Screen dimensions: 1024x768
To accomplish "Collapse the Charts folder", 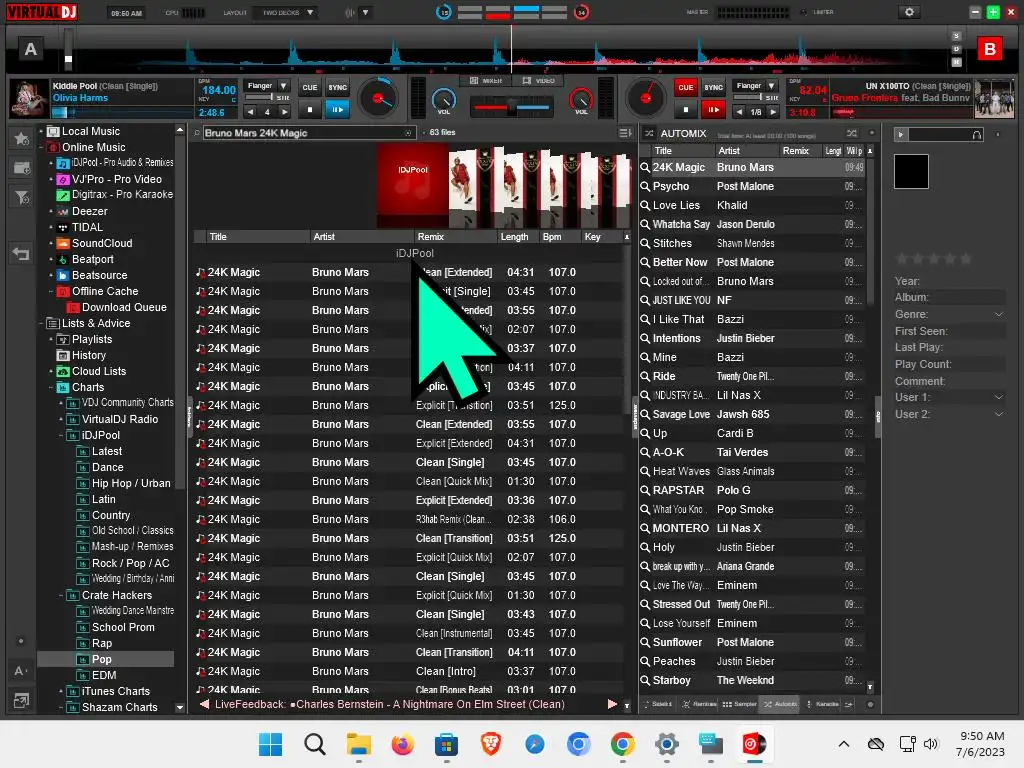I will tap(51, 387).
